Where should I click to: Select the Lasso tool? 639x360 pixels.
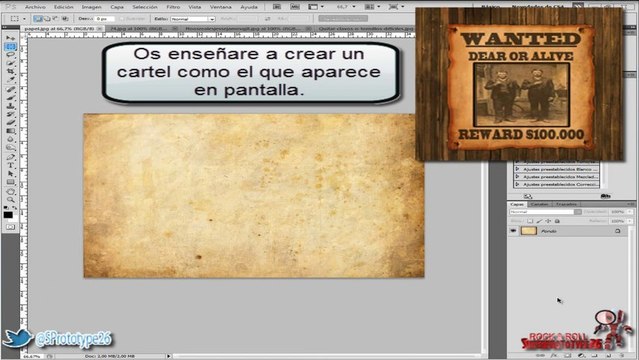click(x=10, y=55)
